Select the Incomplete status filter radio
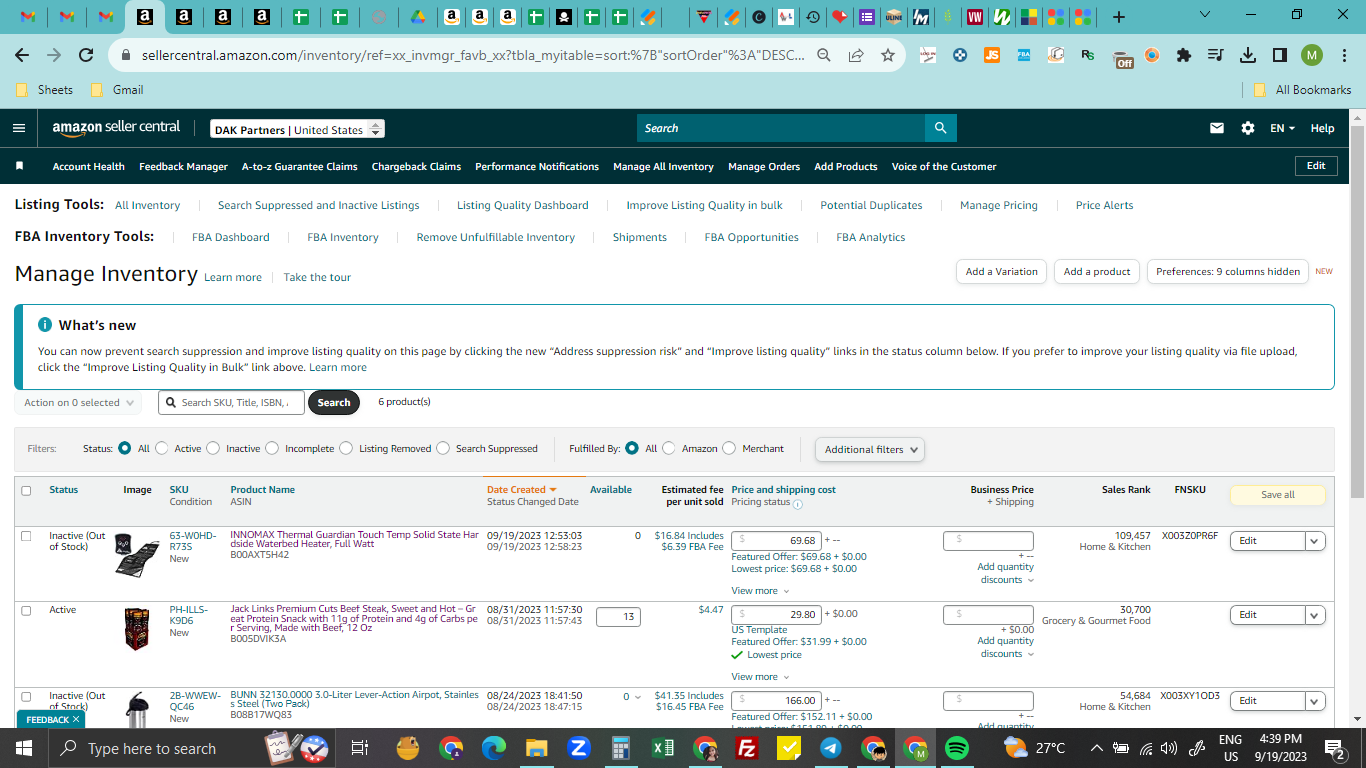The image size is (1366, 768). point(272,448)
